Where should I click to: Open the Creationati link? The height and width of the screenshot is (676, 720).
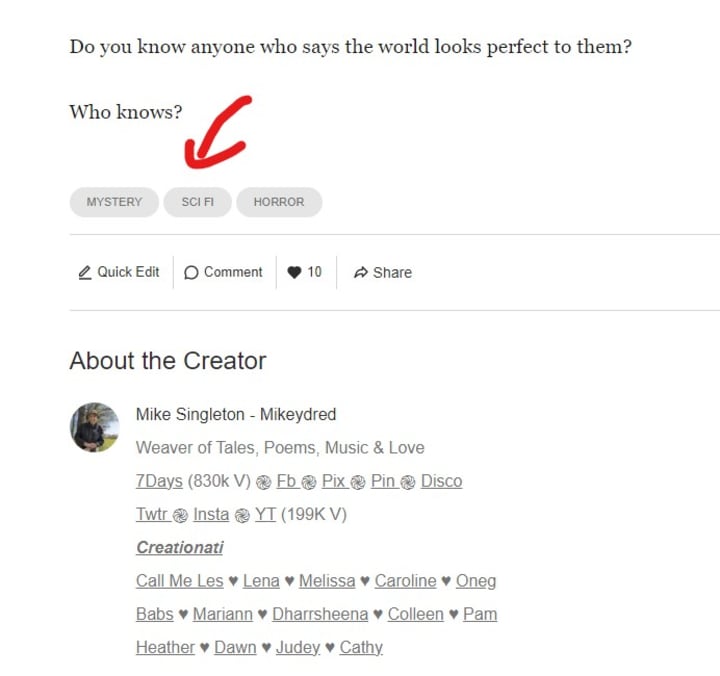[180, 547]
